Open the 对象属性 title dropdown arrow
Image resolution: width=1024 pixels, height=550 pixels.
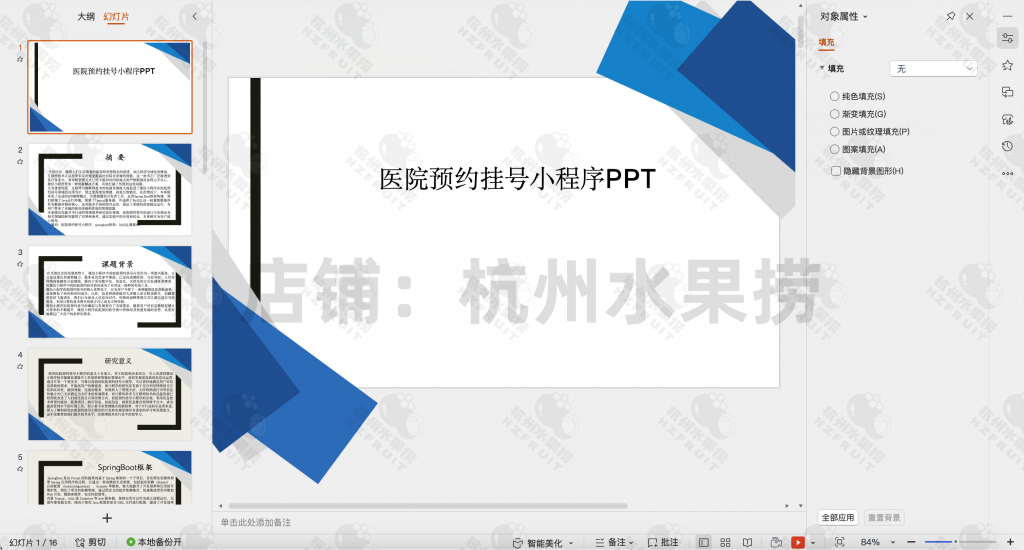point(865,17)
